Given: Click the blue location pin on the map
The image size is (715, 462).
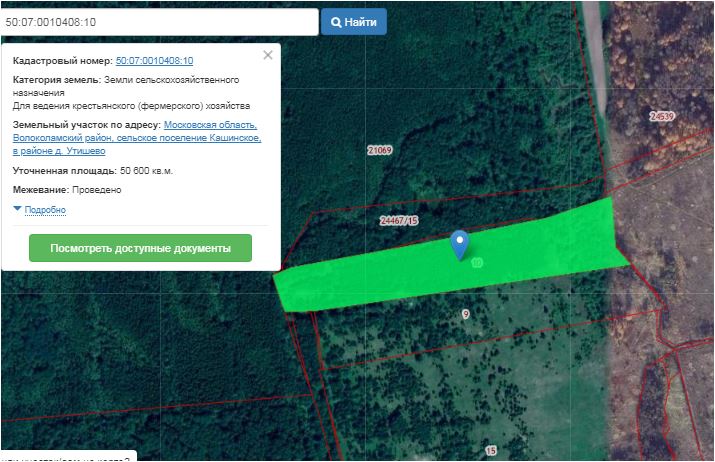Looking at the screenshot, I should click(x=459, y=243).
